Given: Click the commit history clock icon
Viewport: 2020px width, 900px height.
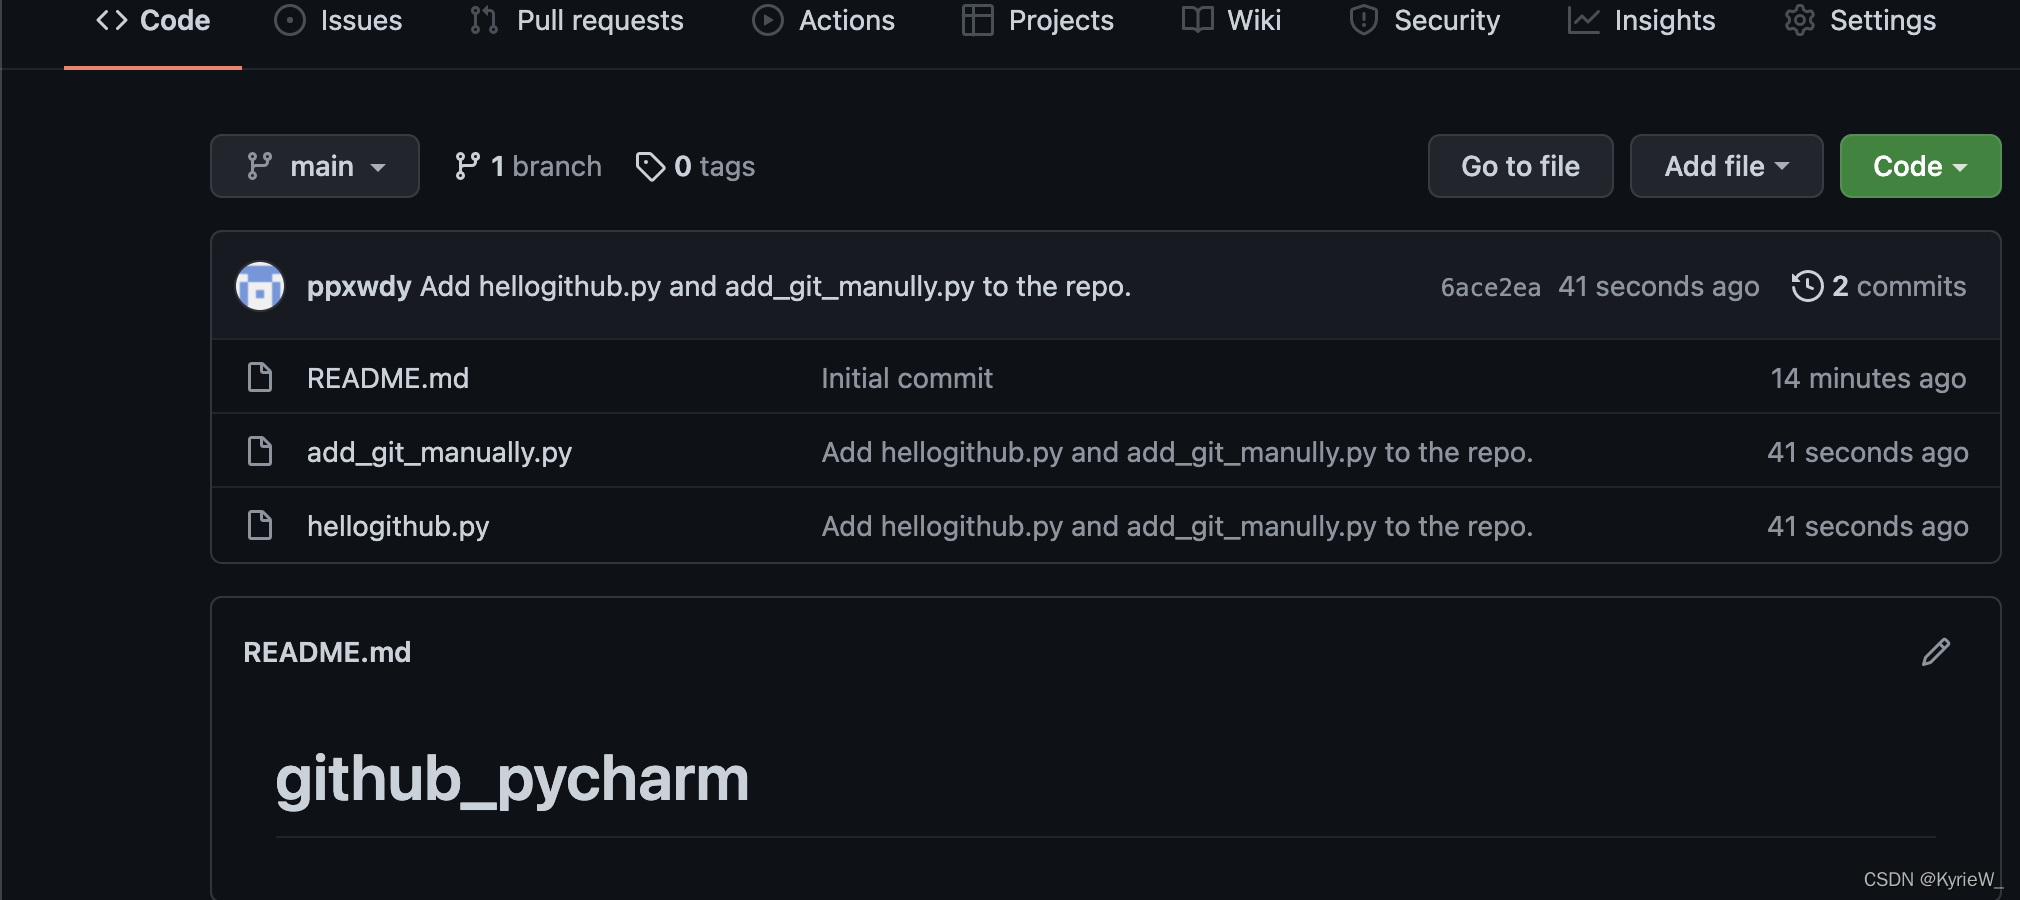Looking at the screenshot, I should (x=1807, y=286).
